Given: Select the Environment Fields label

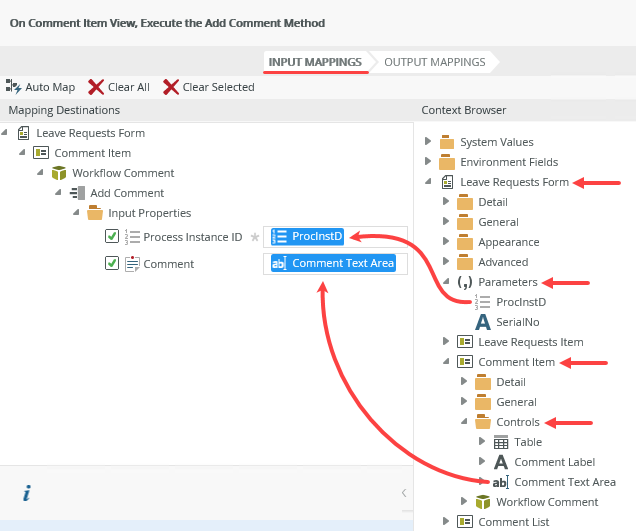Looking at the screenshot, I should click(509, 162).
